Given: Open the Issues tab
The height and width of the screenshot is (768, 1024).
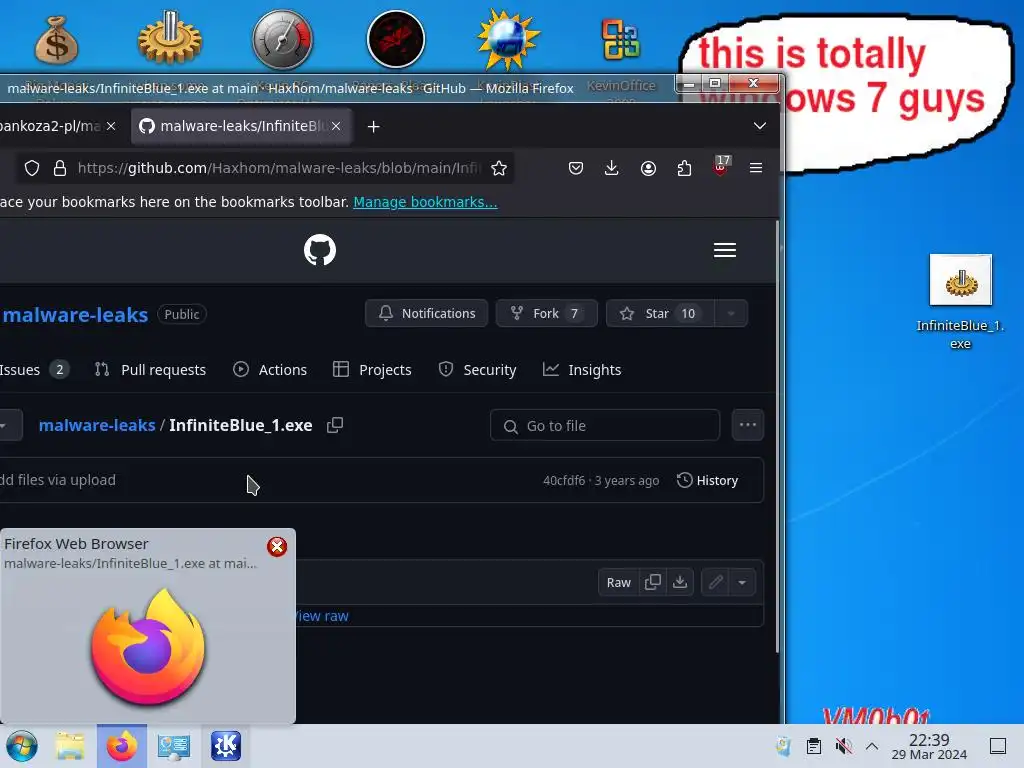Looking at the screenshot, I should [34, 370].
